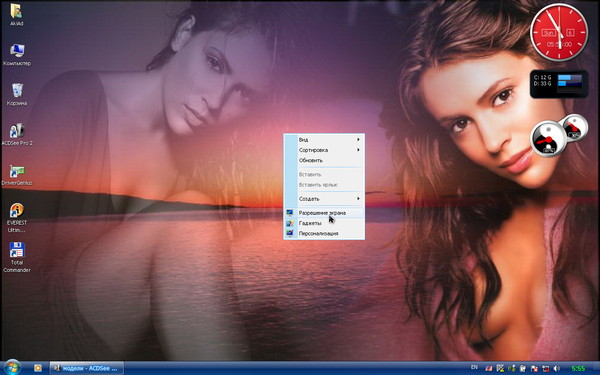Viewport: 600px width, 375px height.
Task: Click the red analog clock gadget
Action: tap(559, 32)
